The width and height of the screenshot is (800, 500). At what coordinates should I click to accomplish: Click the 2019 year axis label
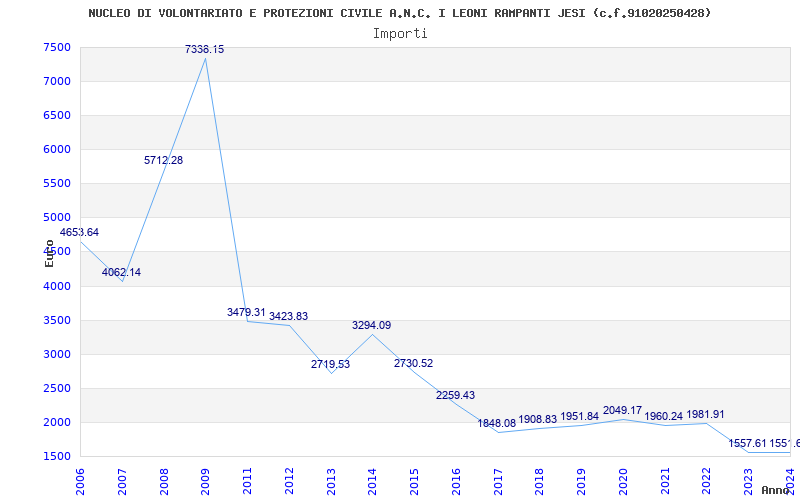pyautogui.click(x=582, y=482)
